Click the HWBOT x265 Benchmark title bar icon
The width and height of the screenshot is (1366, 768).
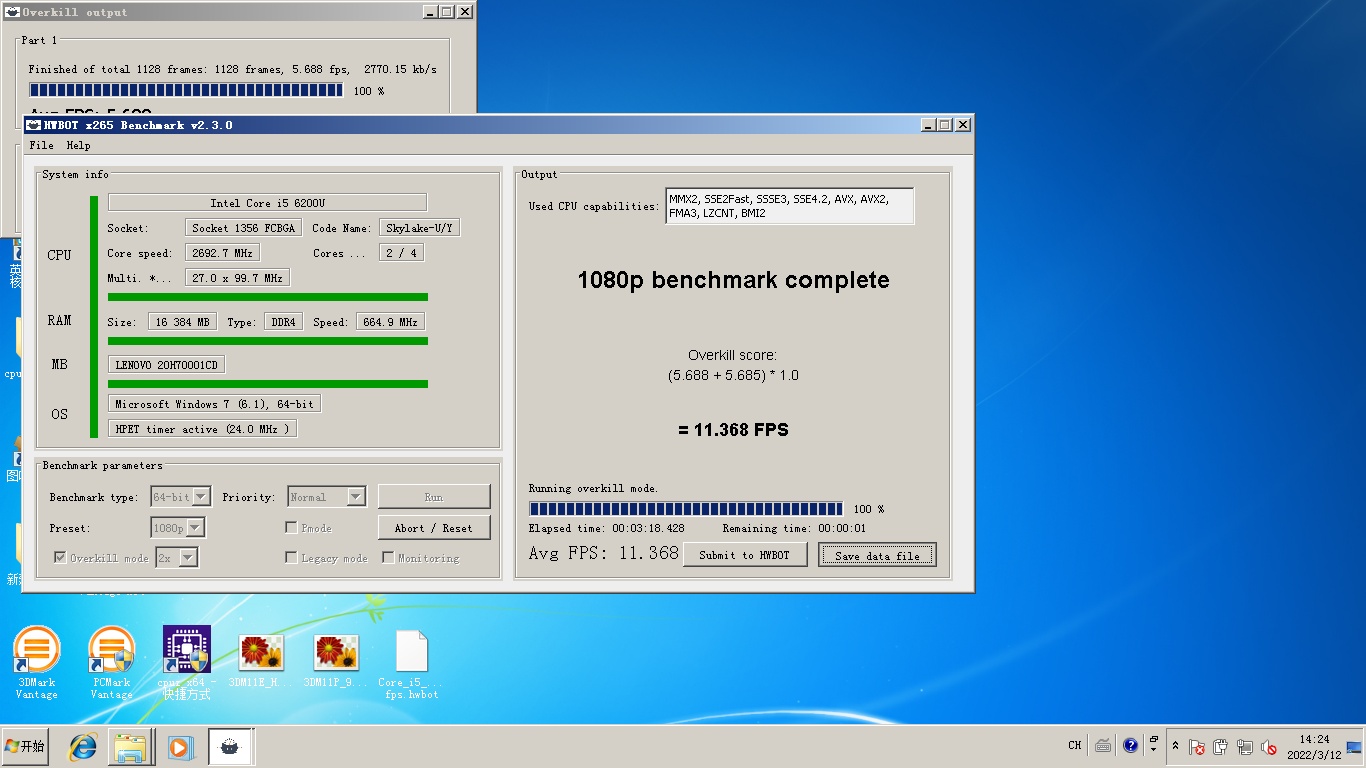[34, 125]
